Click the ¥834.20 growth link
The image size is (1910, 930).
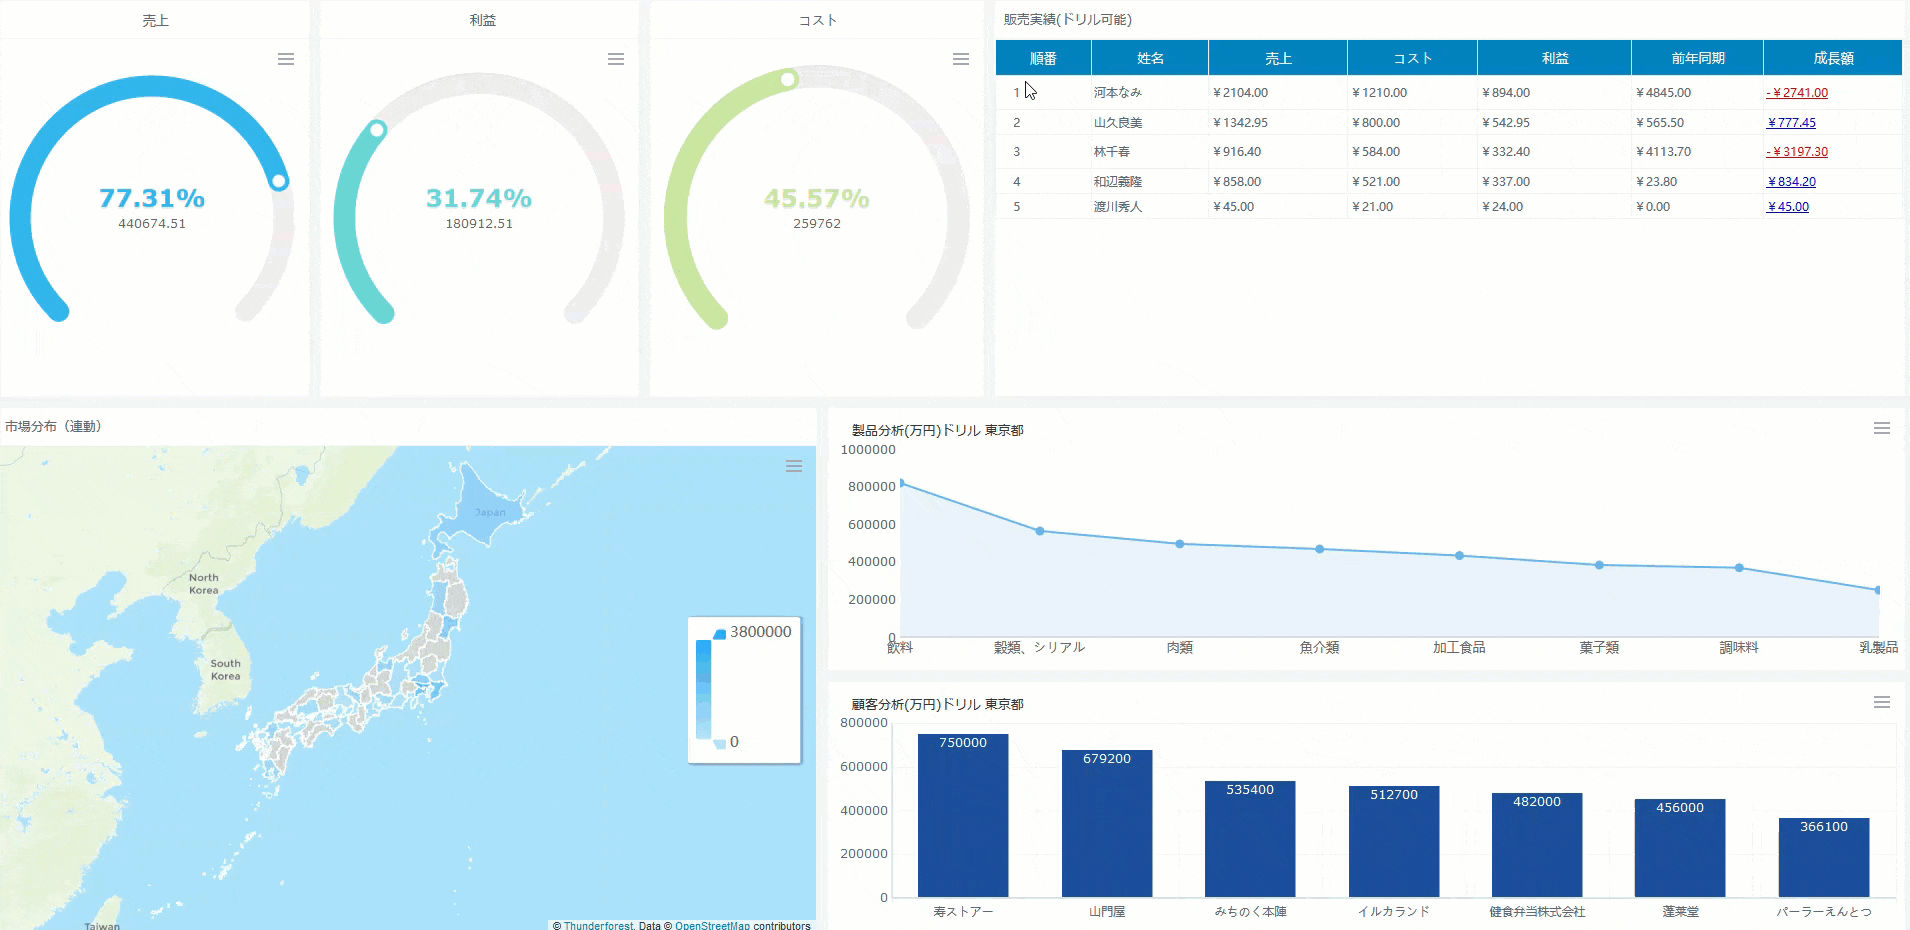(1791, 182)
